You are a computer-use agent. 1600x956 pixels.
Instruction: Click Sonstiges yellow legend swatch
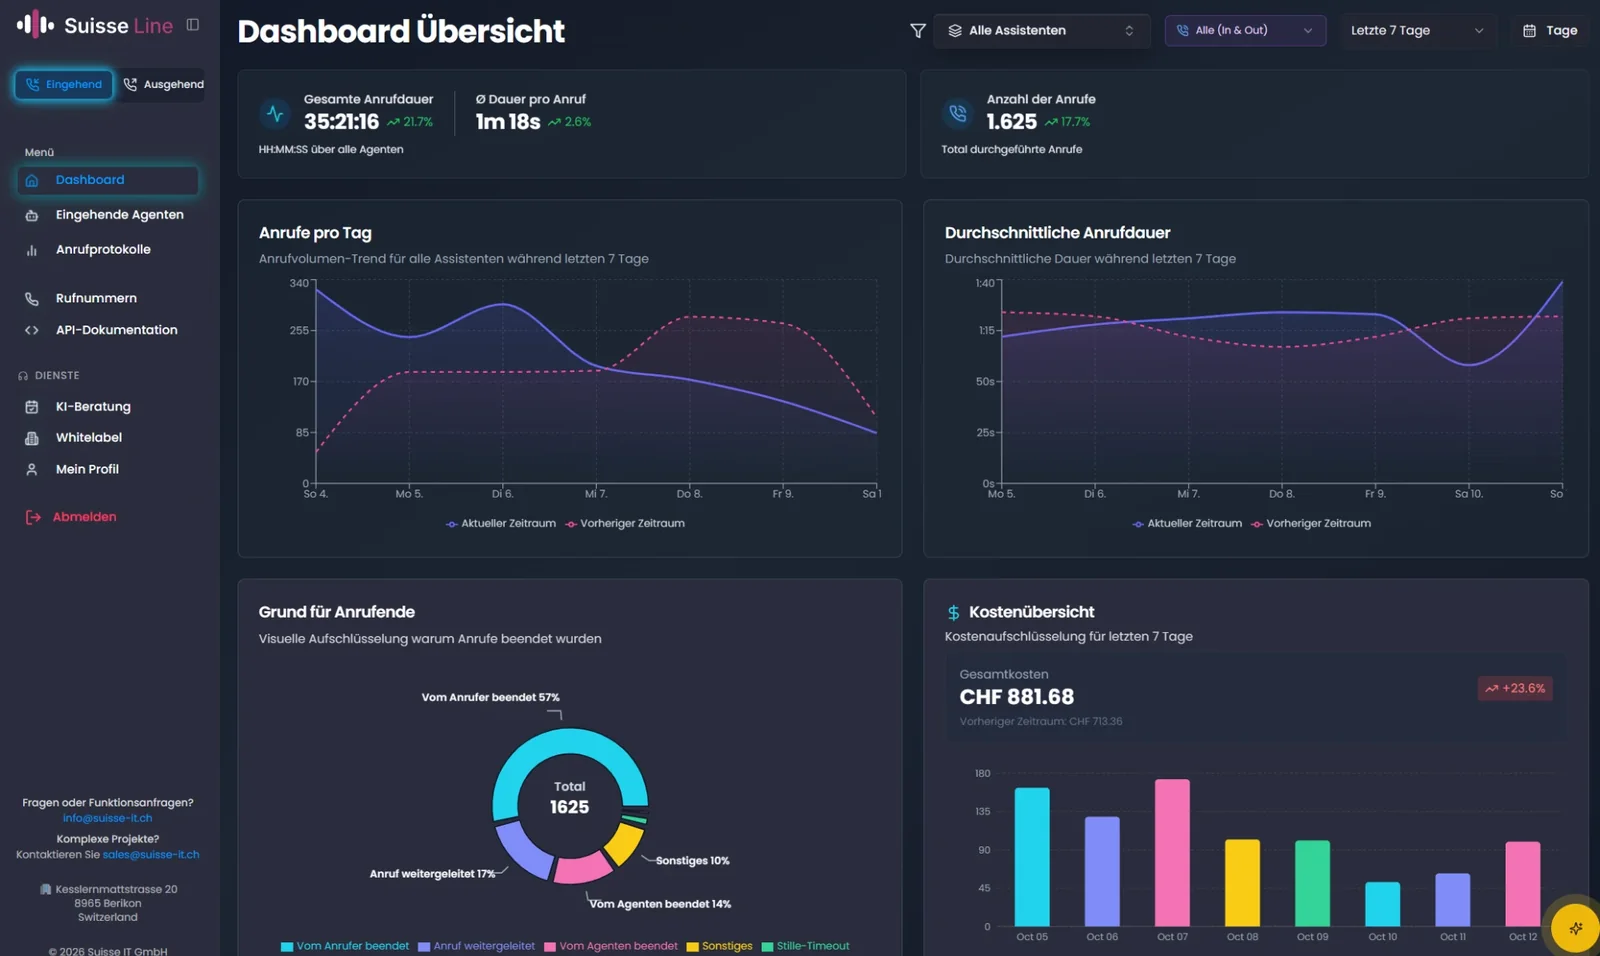pyautogui.click(x=692, y=947)
